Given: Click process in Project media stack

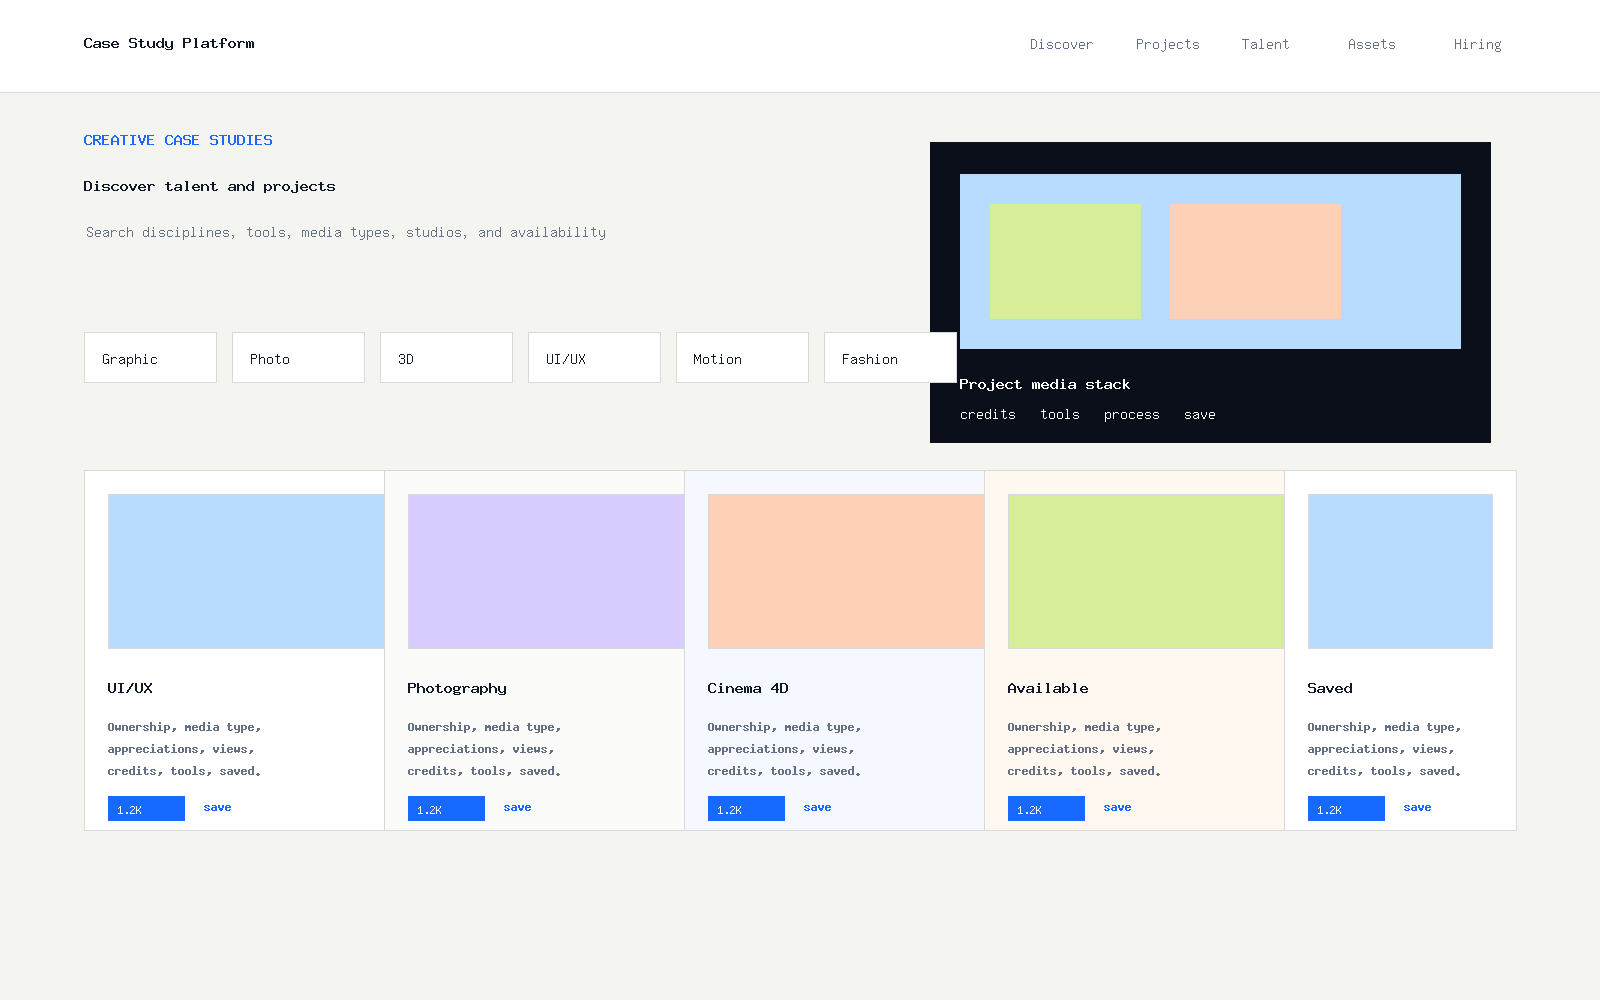Looking at the screenshot, I should 1132,414.
